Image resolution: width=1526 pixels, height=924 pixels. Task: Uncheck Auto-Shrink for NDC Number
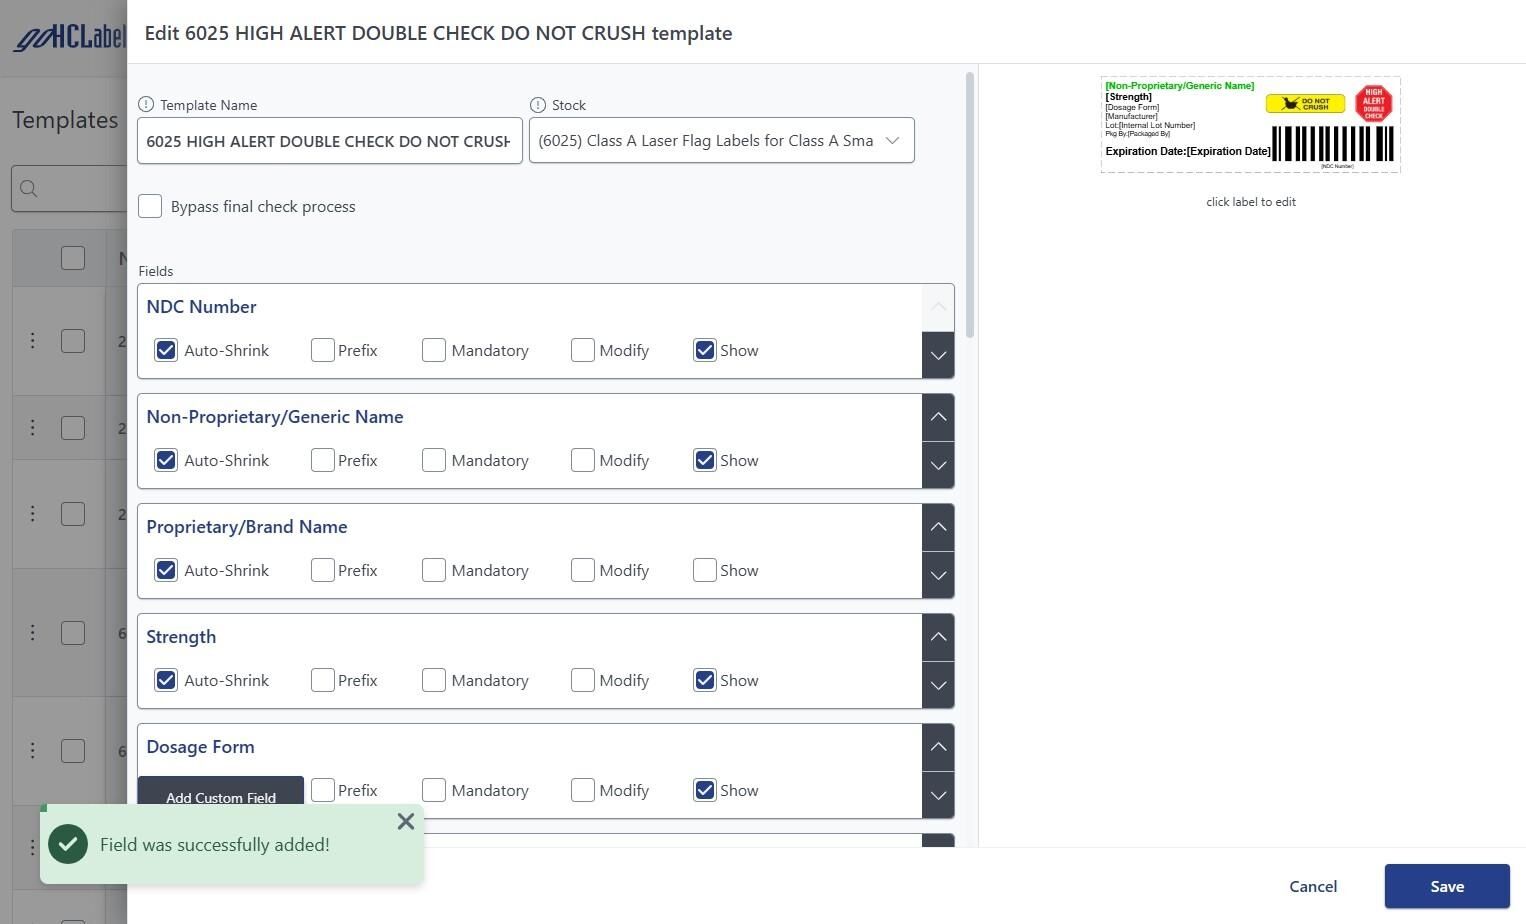(x=166, y=350)
